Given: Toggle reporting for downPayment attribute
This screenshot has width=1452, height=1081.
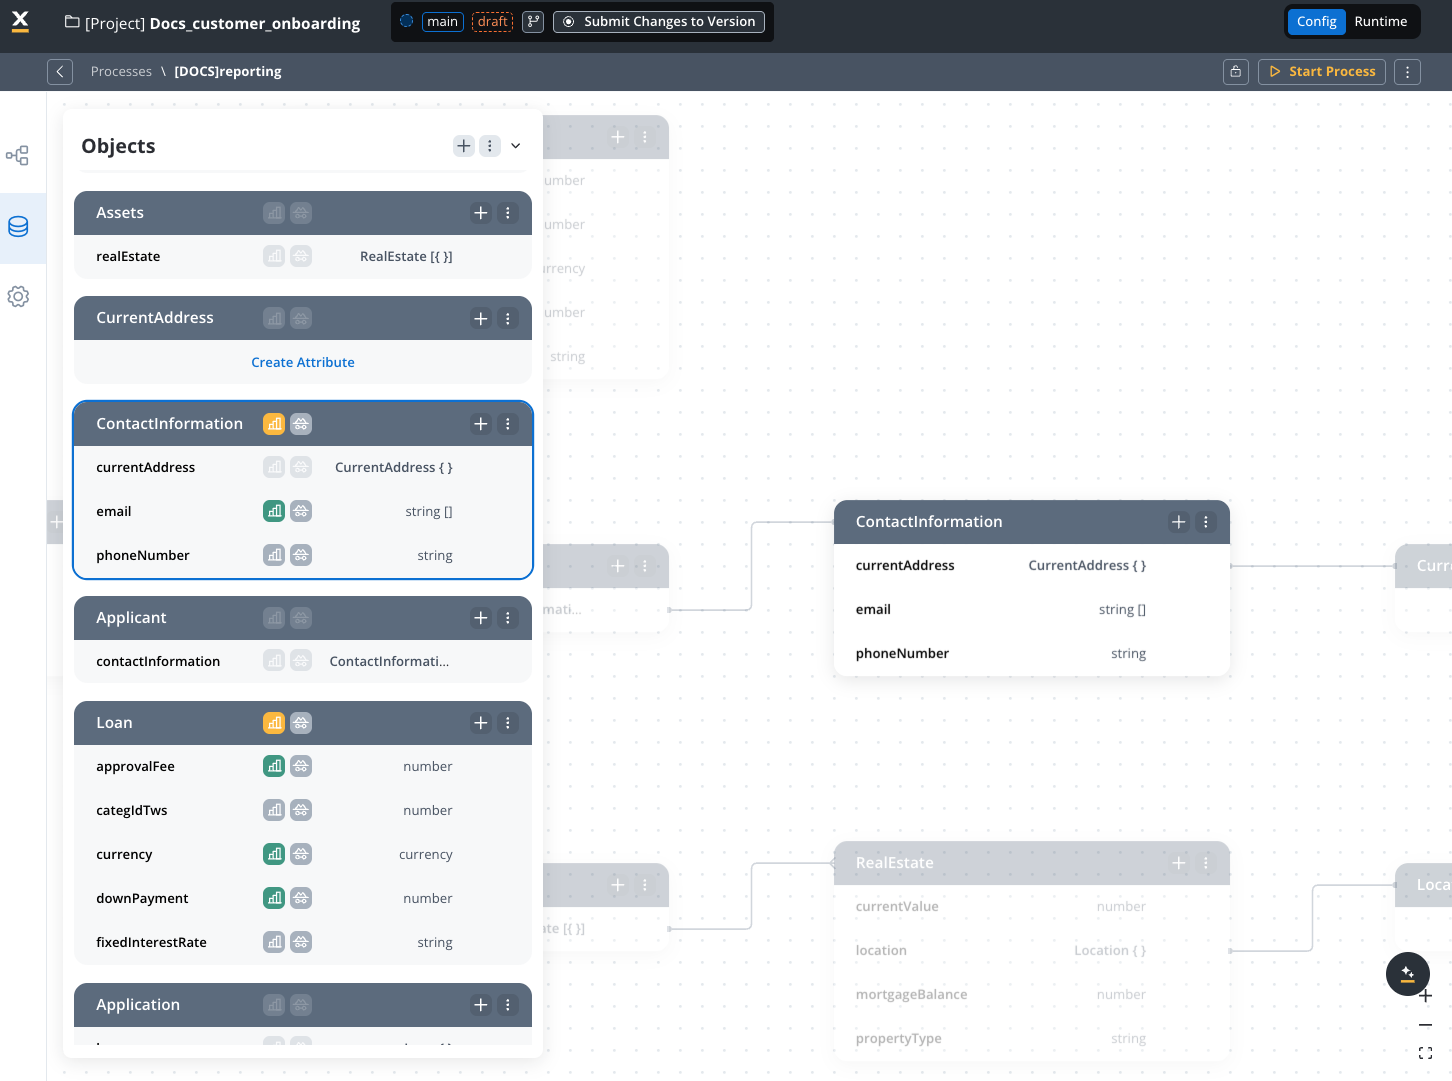Looking at the screenshot, I should click(274, 898).
